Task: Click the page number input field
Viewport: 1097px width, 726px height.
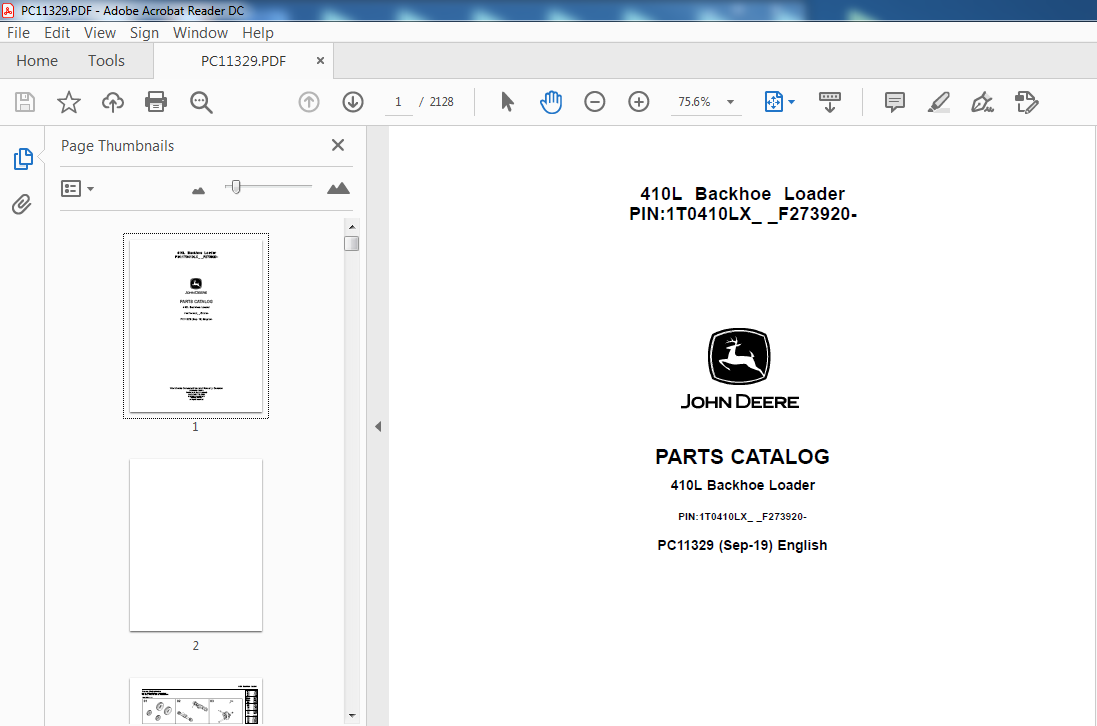Action: coord(398,102)
